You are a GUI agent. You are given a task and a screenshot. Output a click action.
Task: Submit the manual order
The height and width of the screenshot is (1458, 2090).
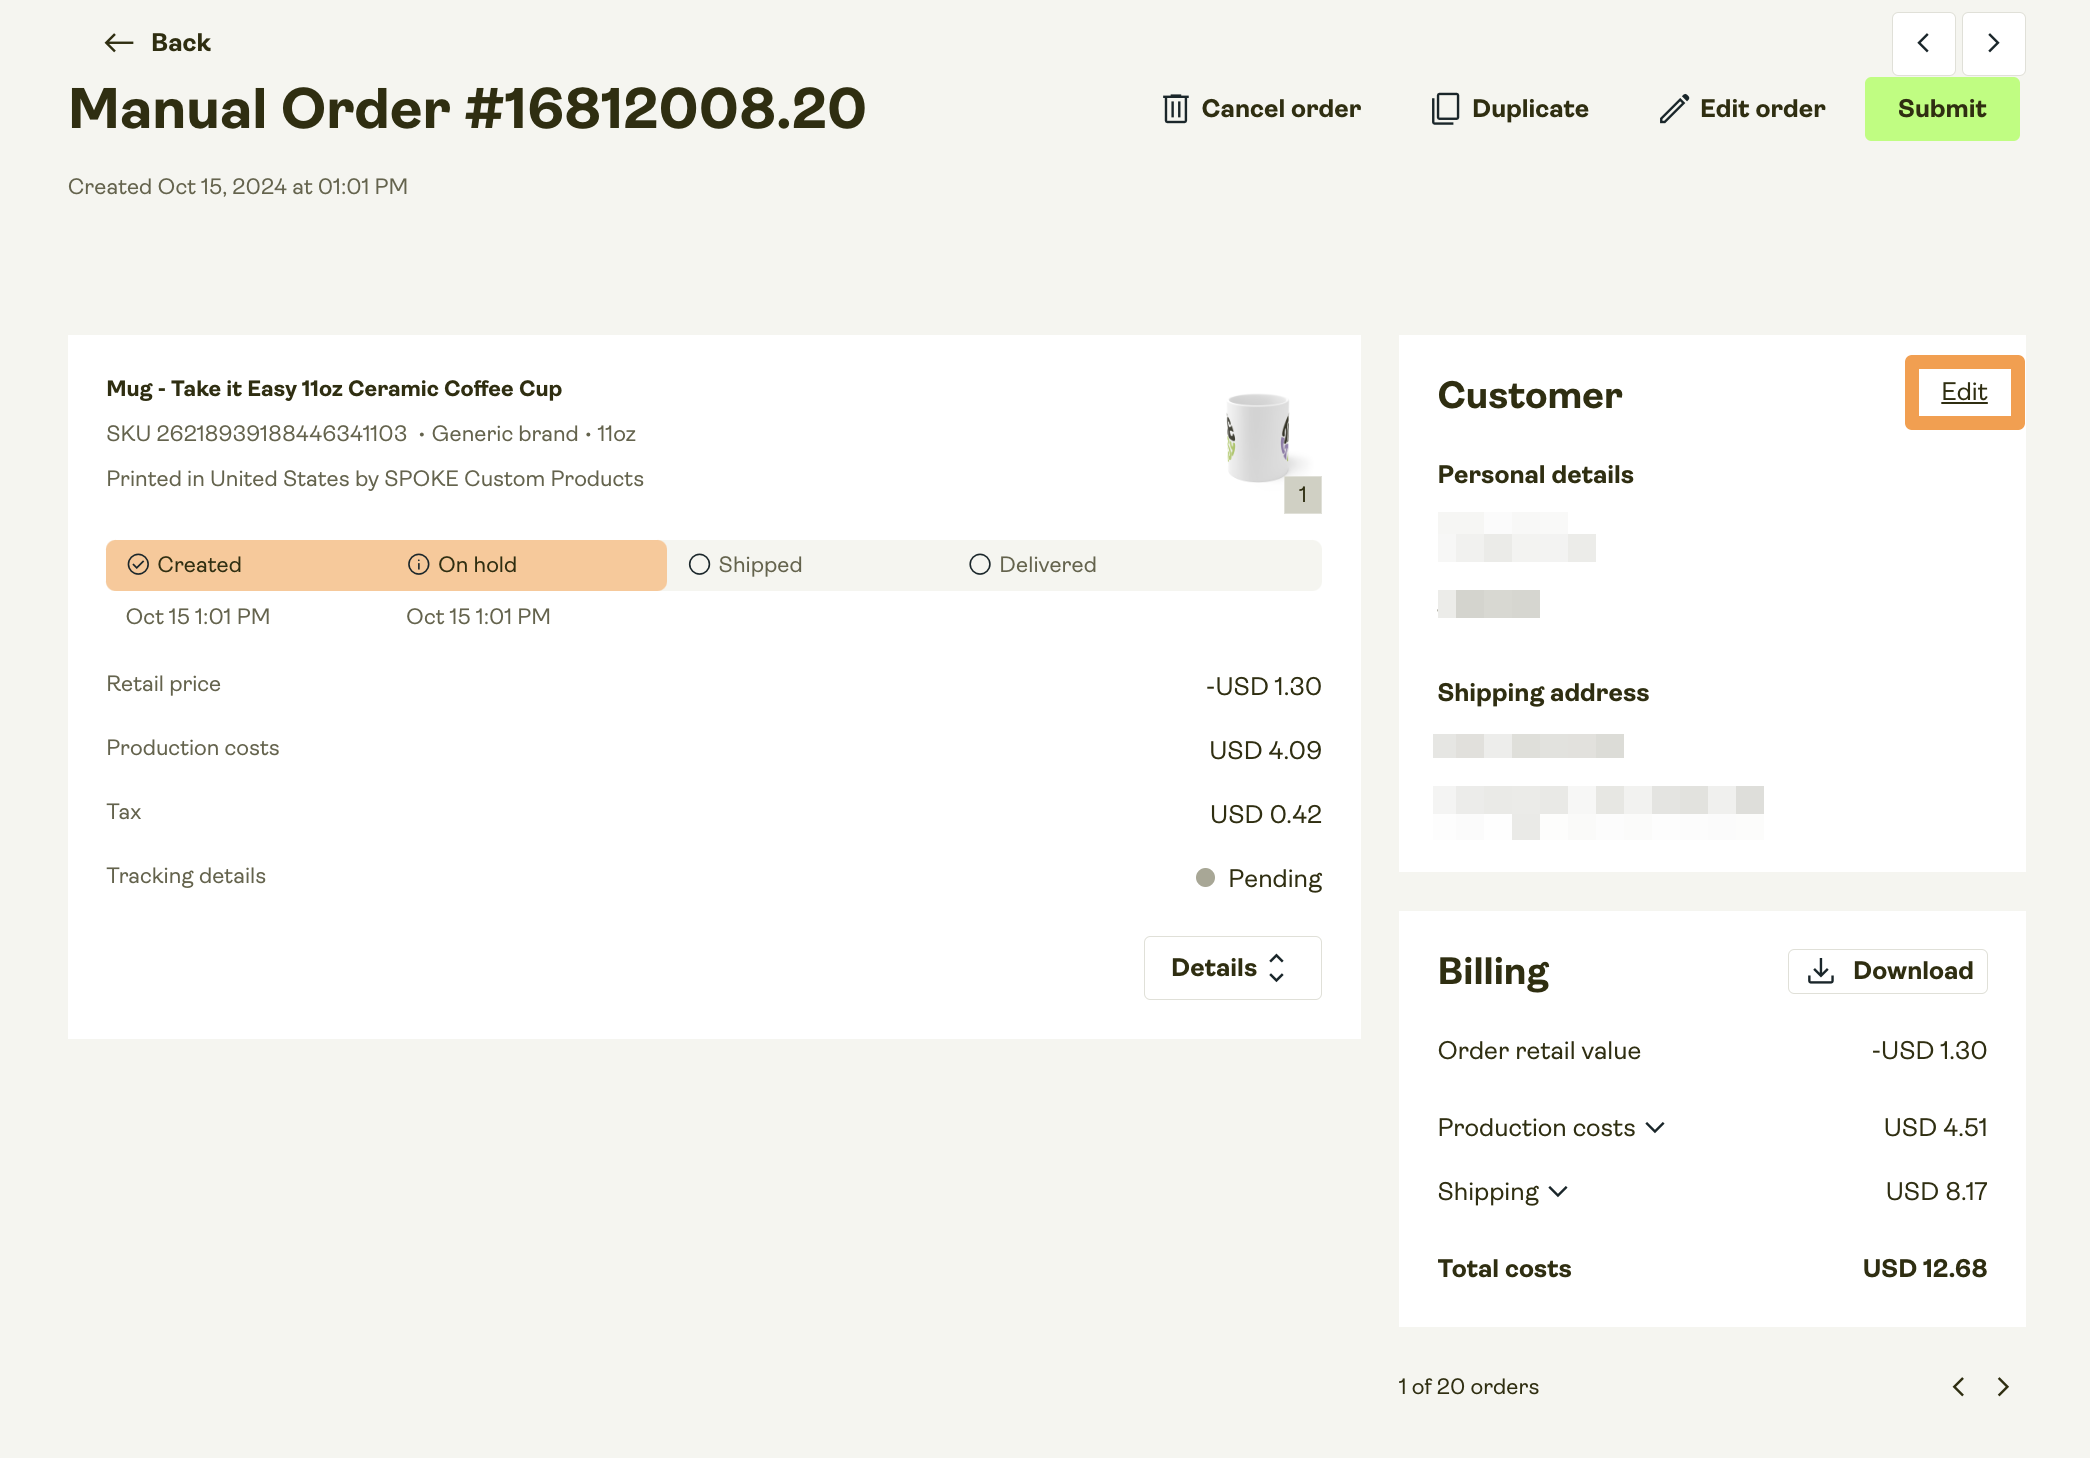[1941, 109]
